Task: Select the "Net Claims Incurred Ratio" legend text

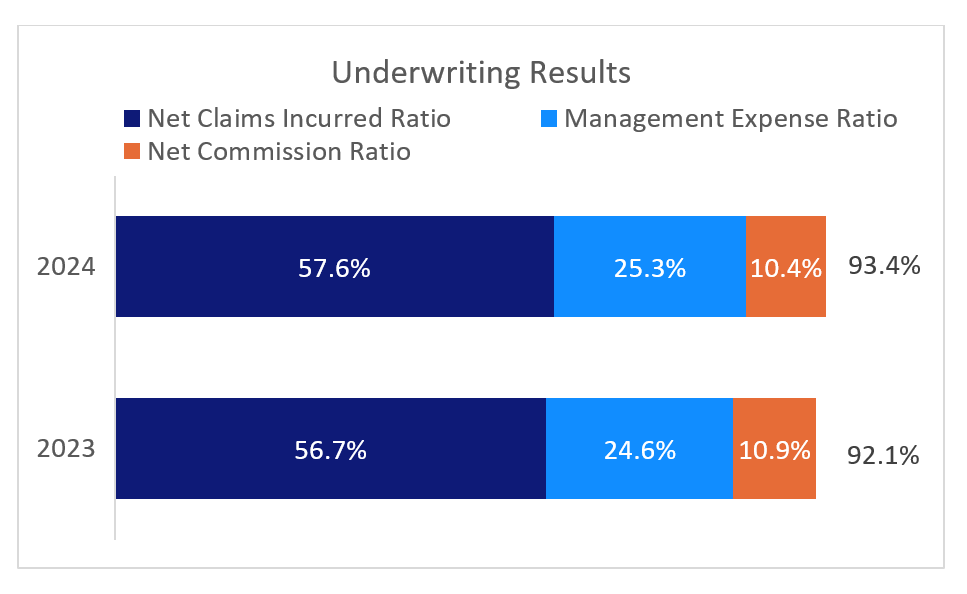Action: click(x=299, y=119)
